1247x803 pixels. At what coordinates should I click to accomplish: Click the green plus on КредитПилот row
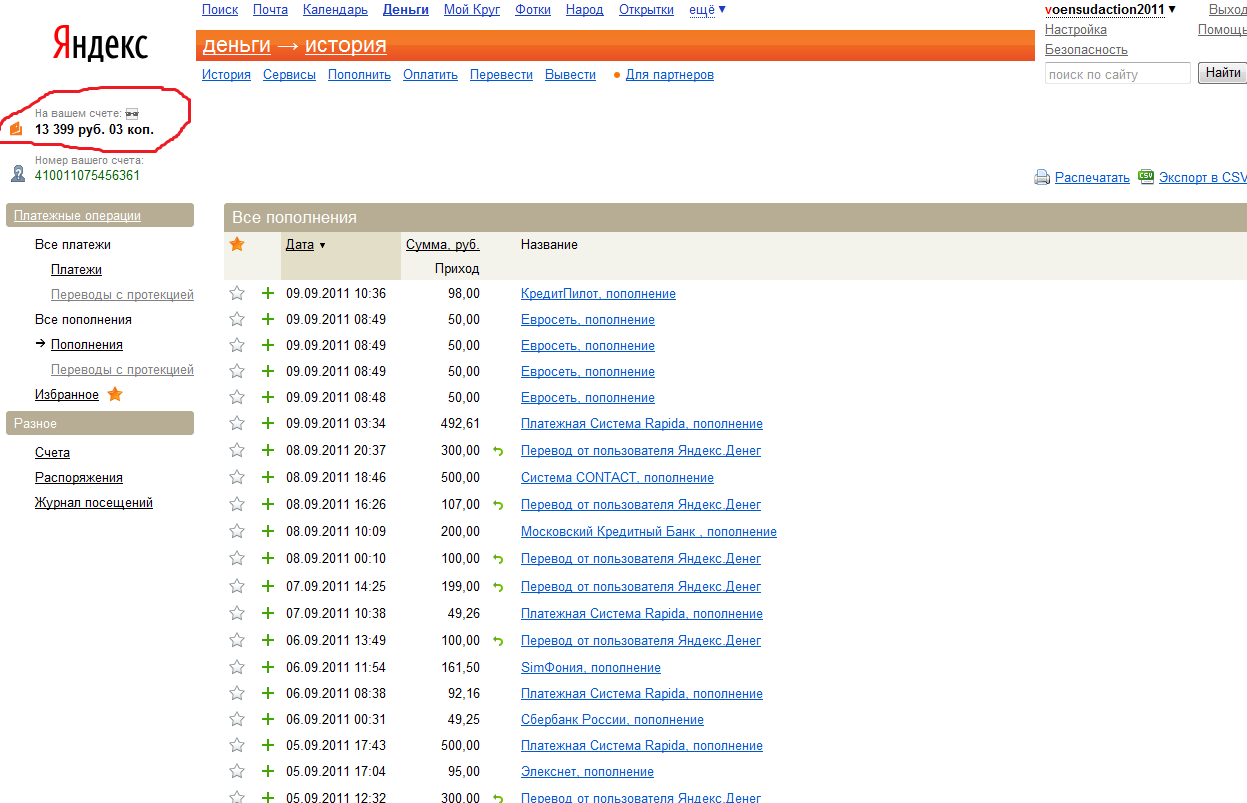pyautogui.click(x=267, y=293)
